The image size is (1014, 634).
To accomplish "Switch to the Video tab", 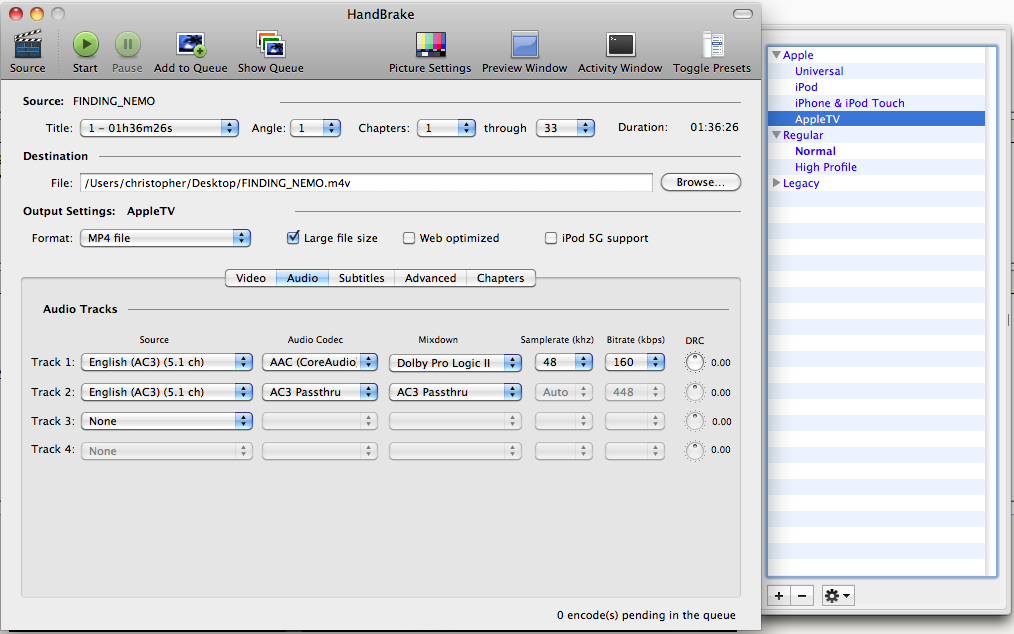I will [251, 278].
